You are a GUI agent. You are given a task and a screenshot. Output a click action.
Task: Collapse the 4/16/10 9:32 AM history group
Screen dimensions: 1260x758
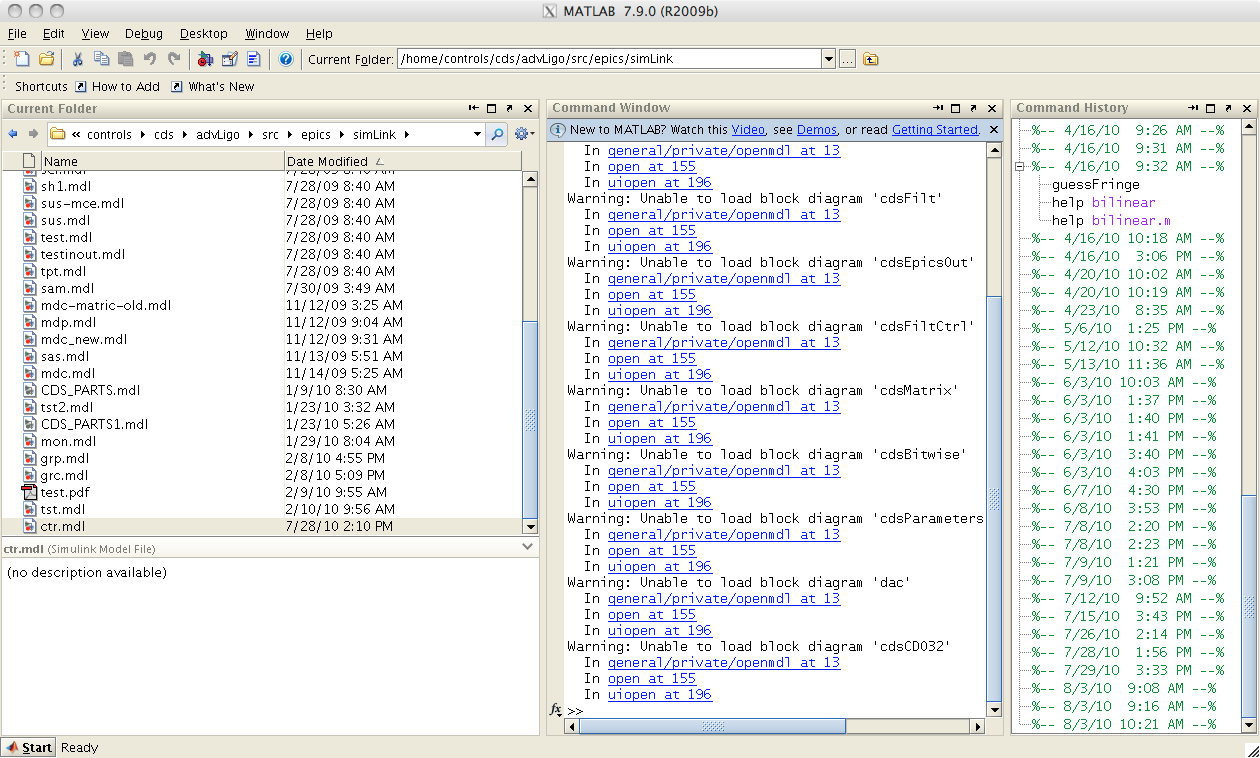click(x=1021, y=167)
